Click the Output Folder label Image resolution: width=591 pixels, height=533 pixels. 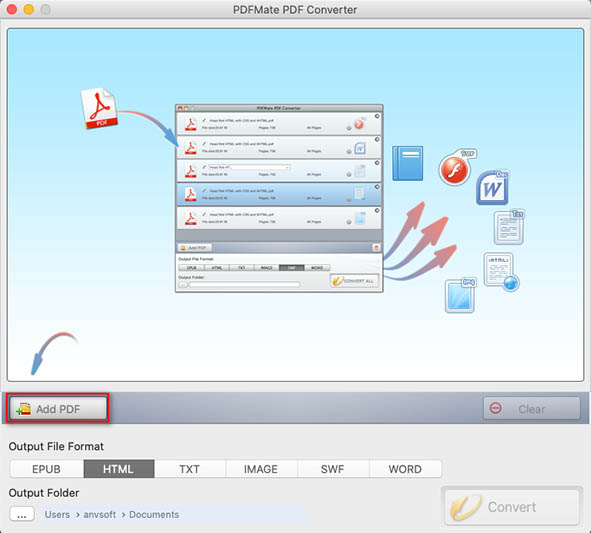(44, 493)
